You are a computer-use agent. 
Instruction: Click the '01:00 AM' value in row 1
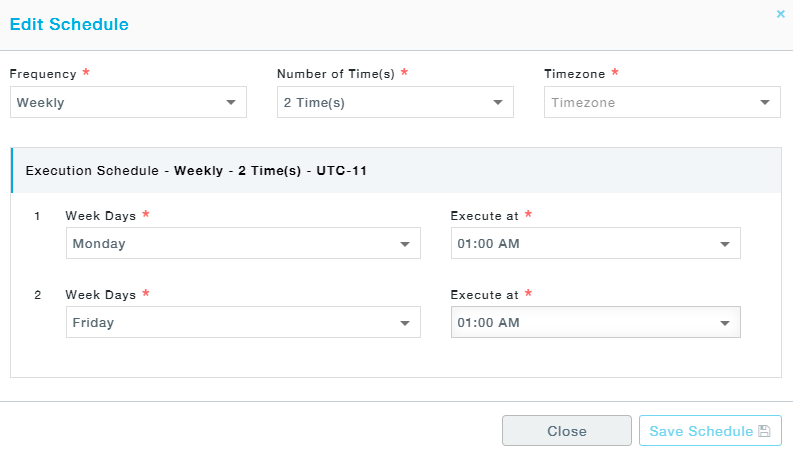(x=489, y=244)
